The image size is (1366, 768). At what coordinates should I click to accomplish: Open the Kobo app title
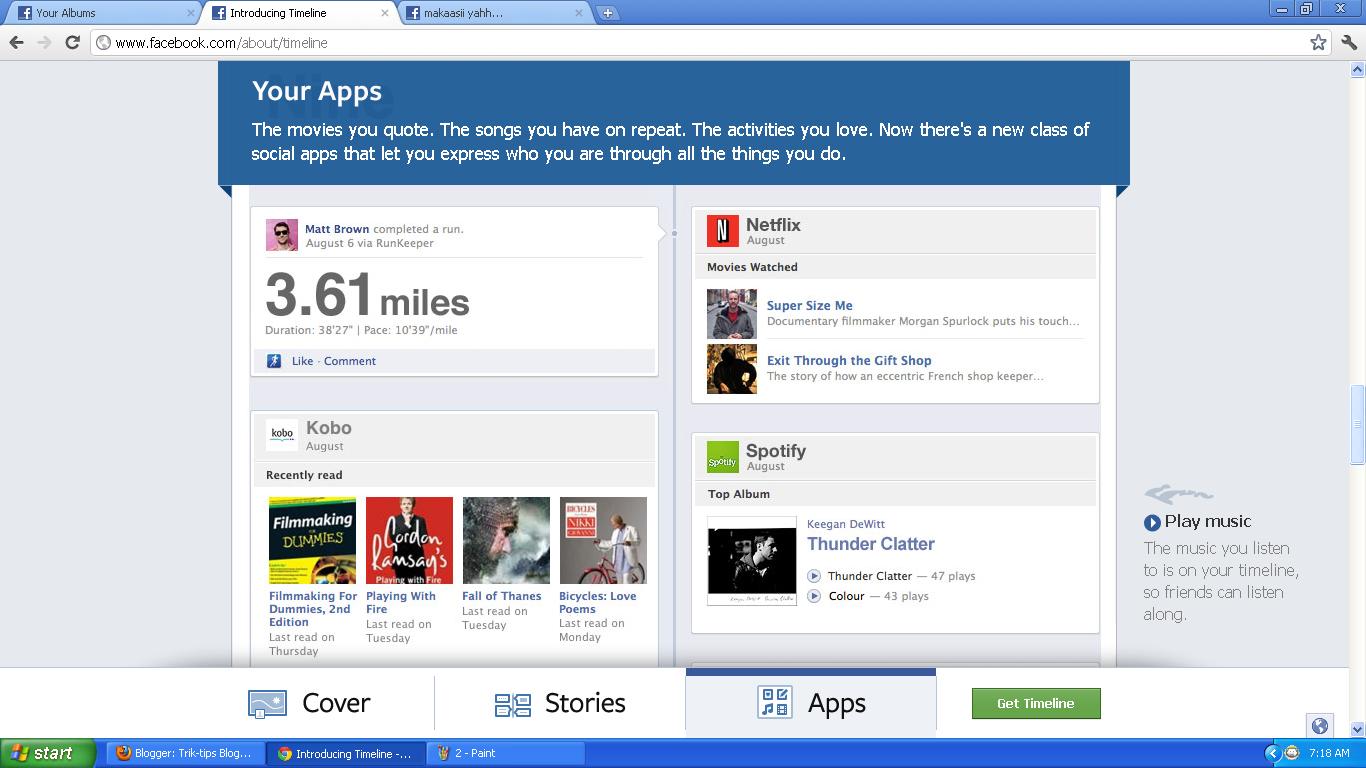tap(329, 428)
